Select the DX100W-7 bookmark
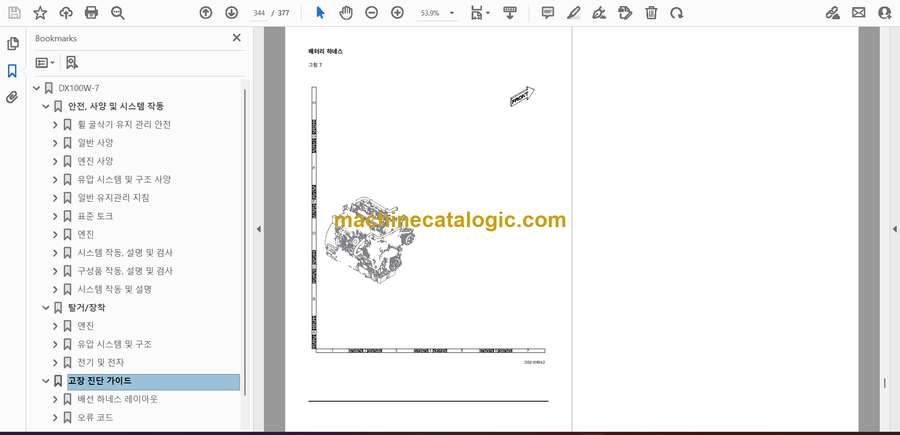This screenshot has width=900, height=435. [79, 88]
